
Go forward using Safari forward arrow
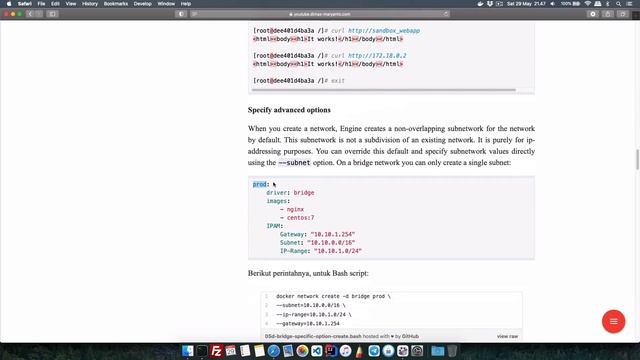pos(39,14)
